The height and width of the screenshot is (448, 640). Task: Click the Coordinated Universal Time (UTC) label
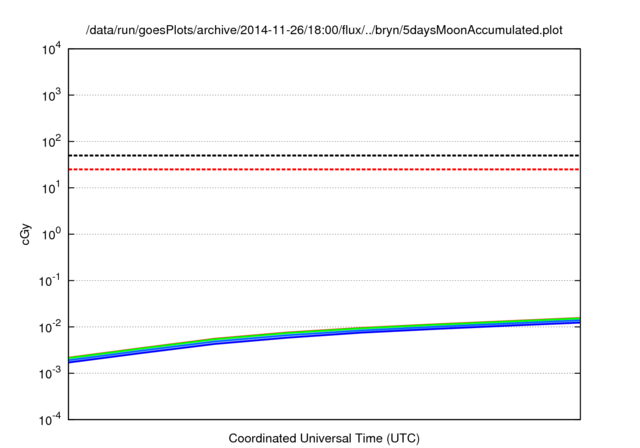point(324,438)
